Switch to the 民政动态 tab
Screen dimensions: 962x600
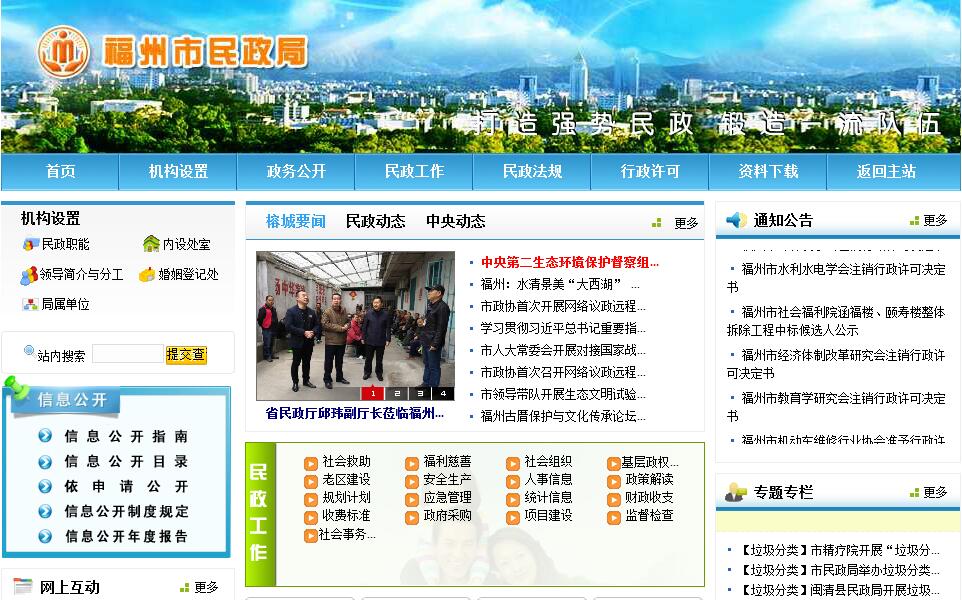click(x=375, y=221)
